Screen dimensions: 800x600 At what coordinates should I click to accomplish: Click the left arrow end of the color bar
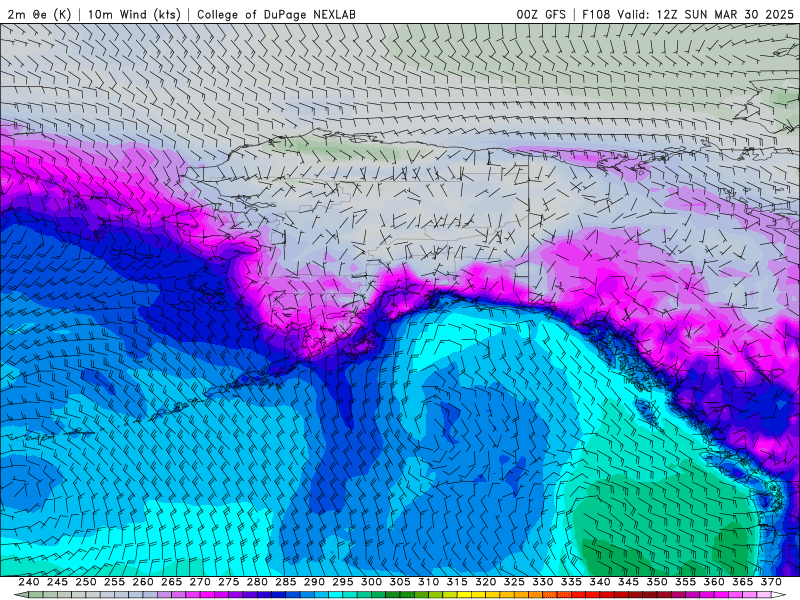click(20, 595)
